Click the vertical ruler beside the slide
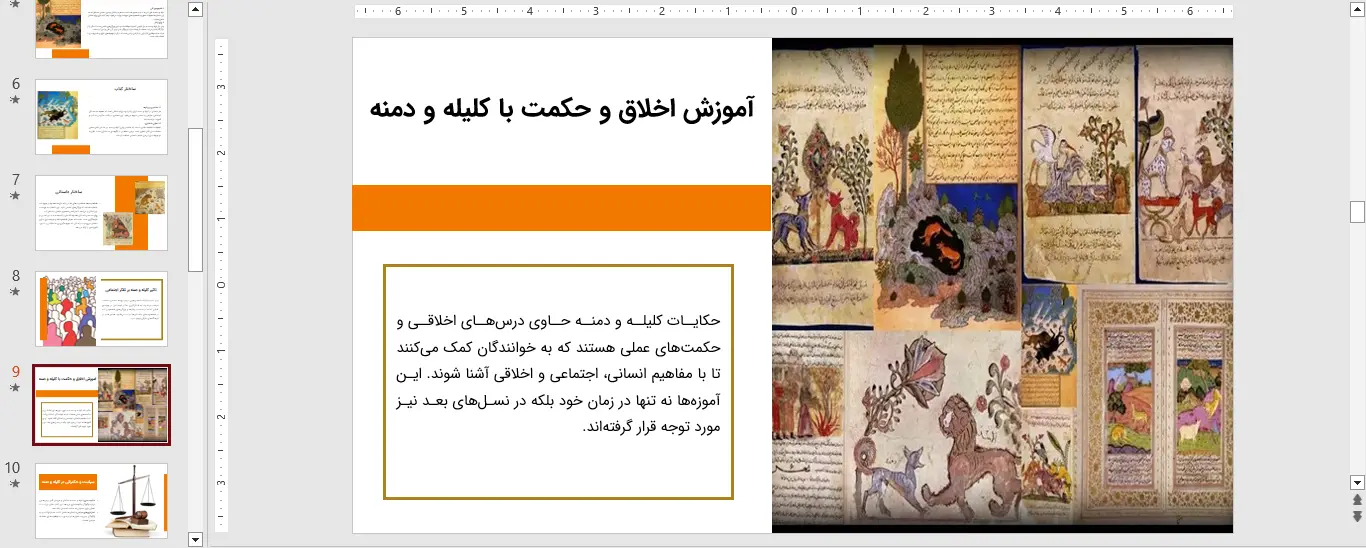Image resolution: width=1366 pixels, height=548 pixels. coord(222,285)
